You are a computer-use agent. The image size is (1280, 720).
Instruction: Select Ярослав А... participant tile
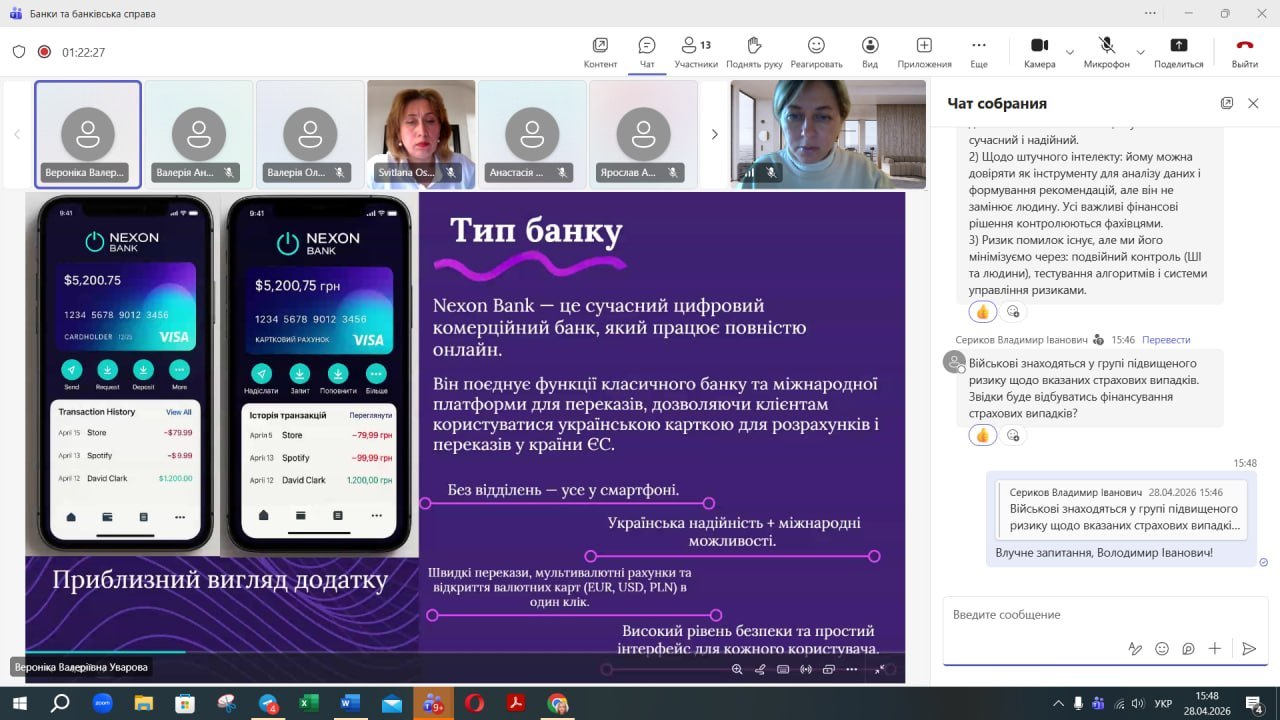point(643,134)
